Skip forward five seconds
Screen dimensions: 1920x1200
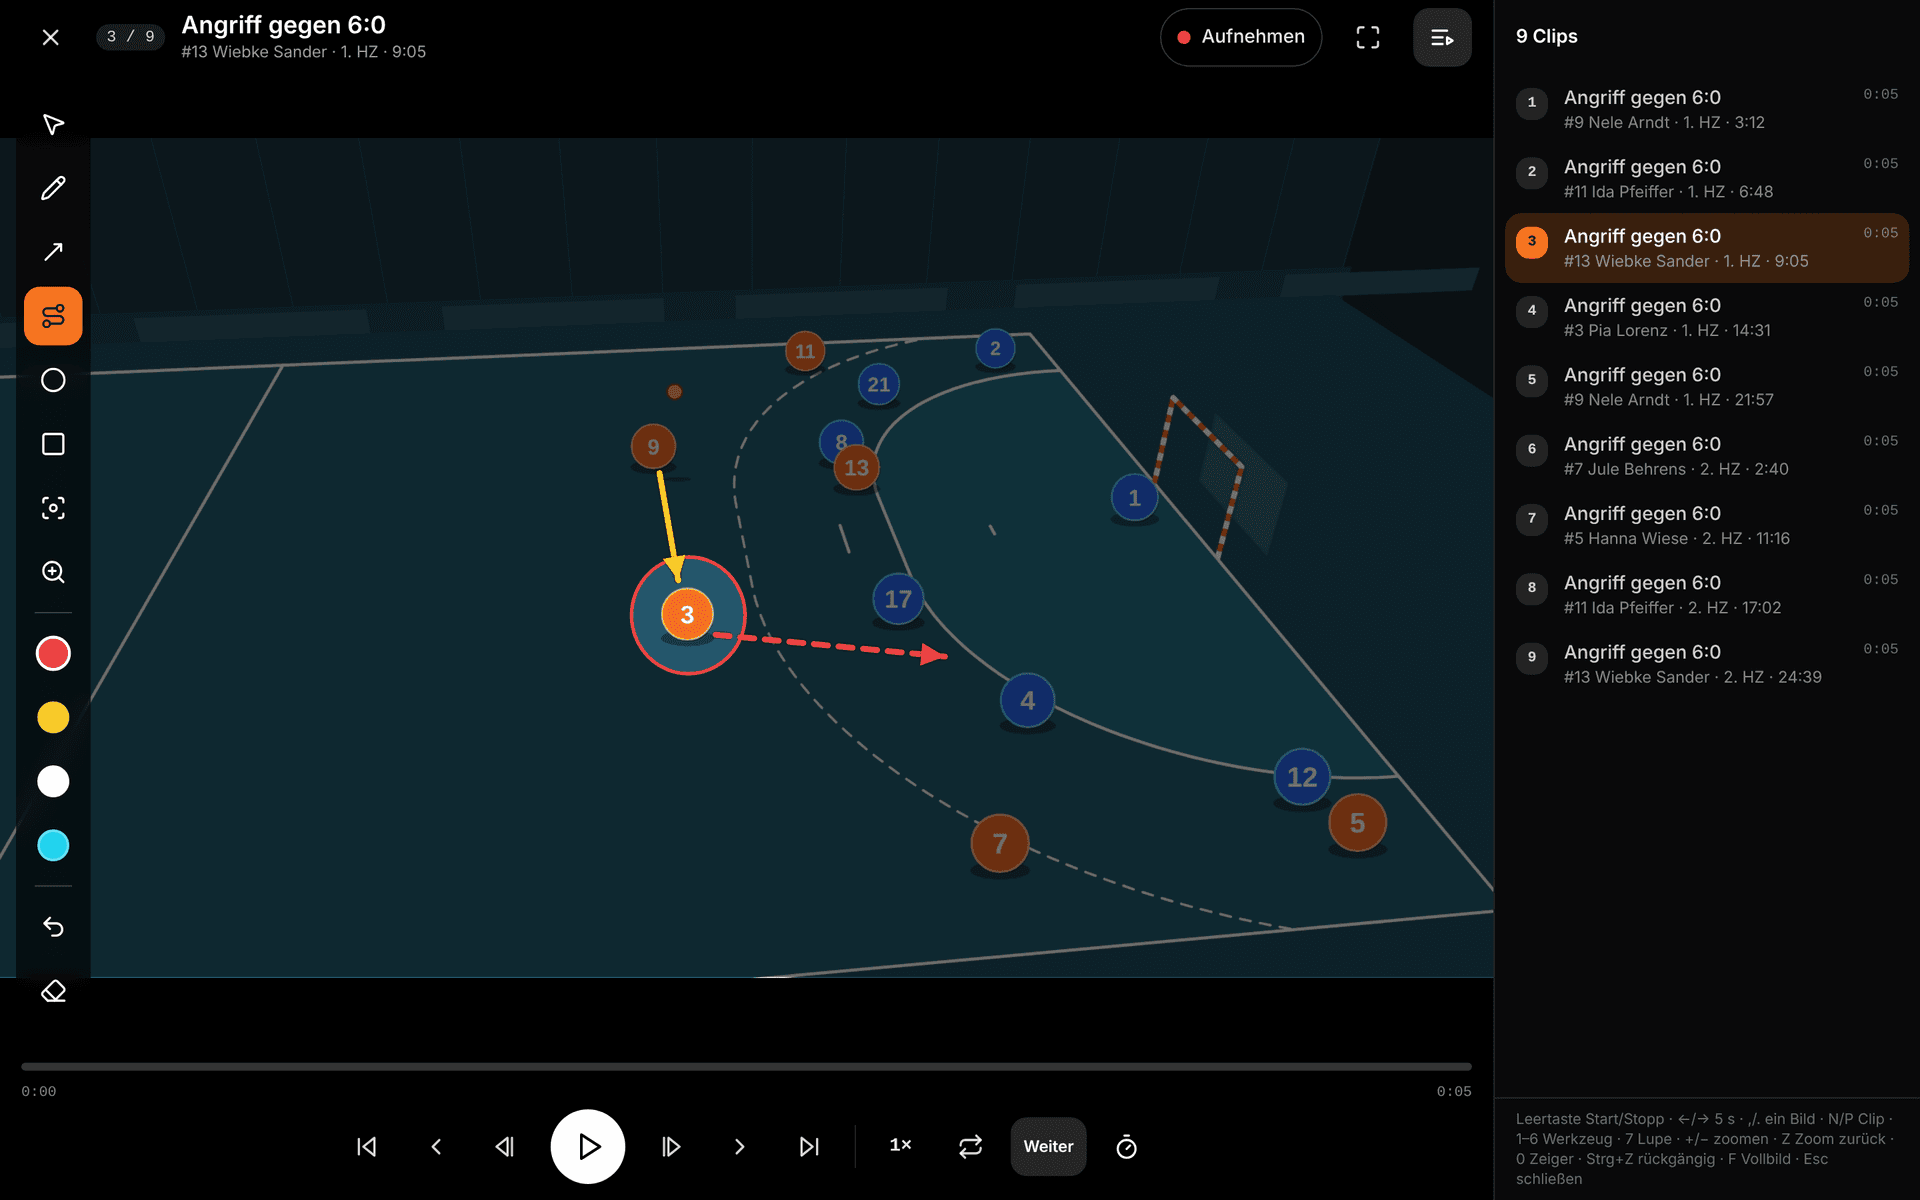click(x=740, y=1147)
